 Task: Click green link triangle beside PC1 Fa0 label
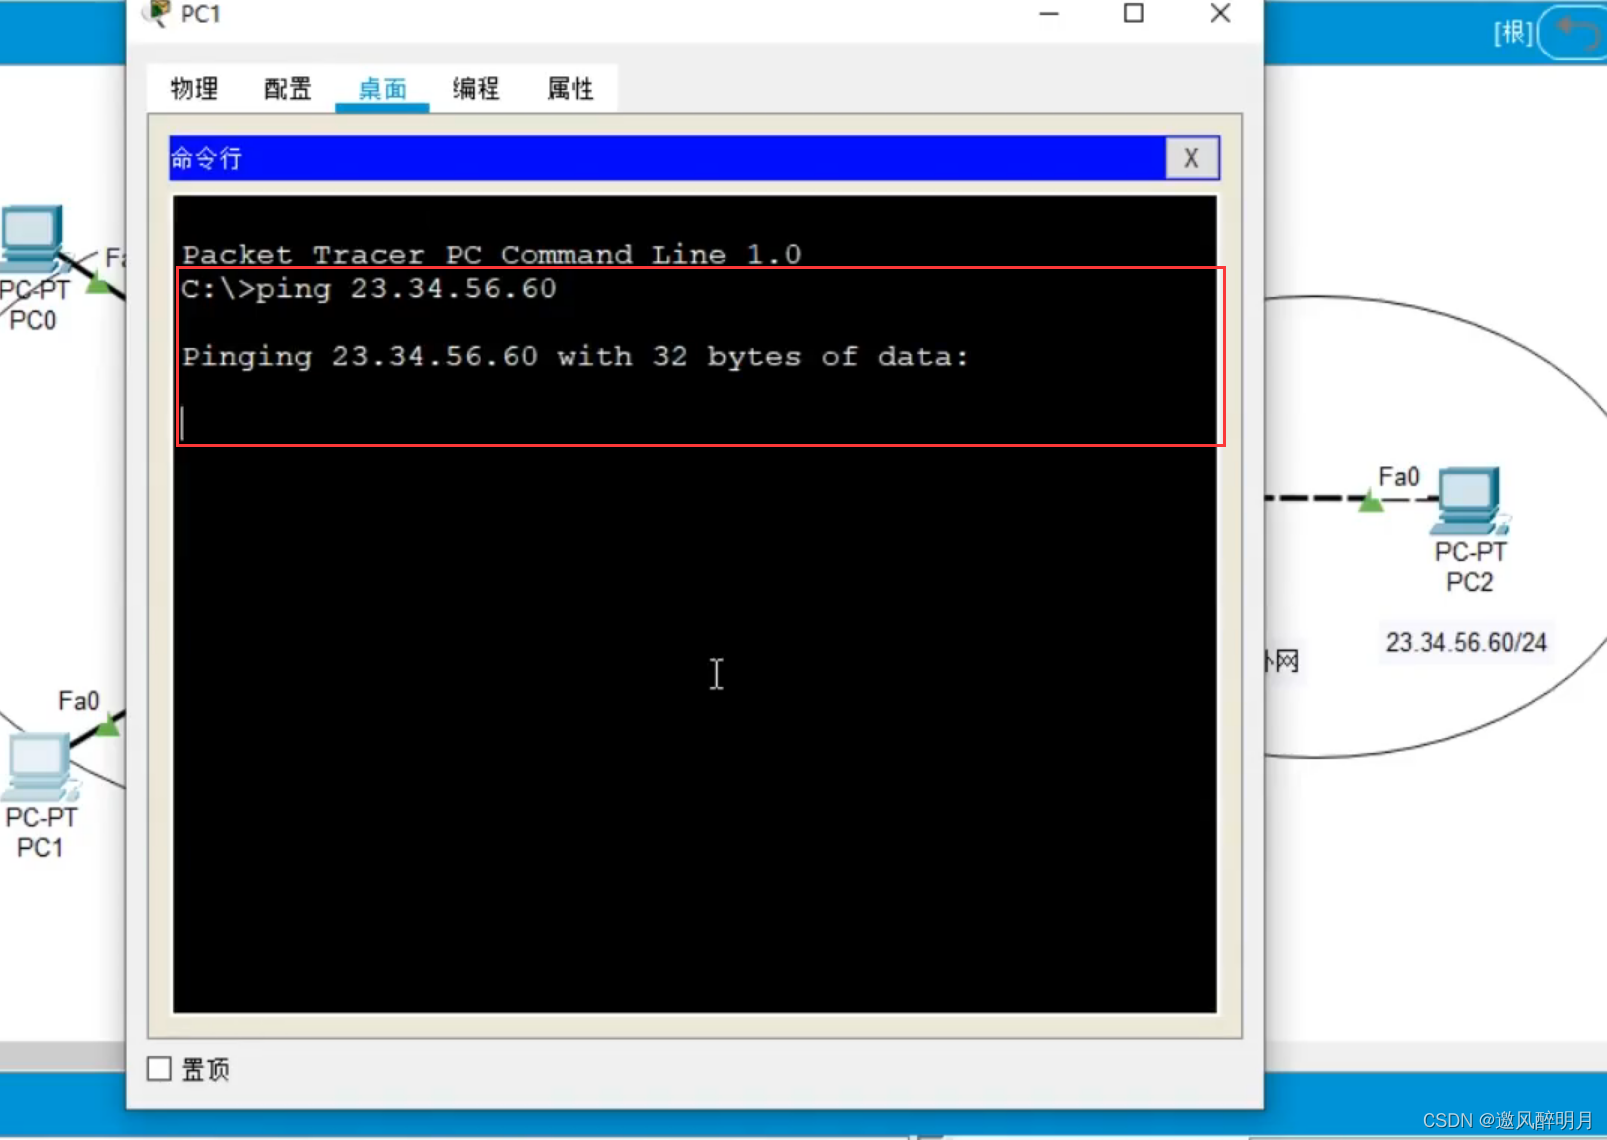108,727
